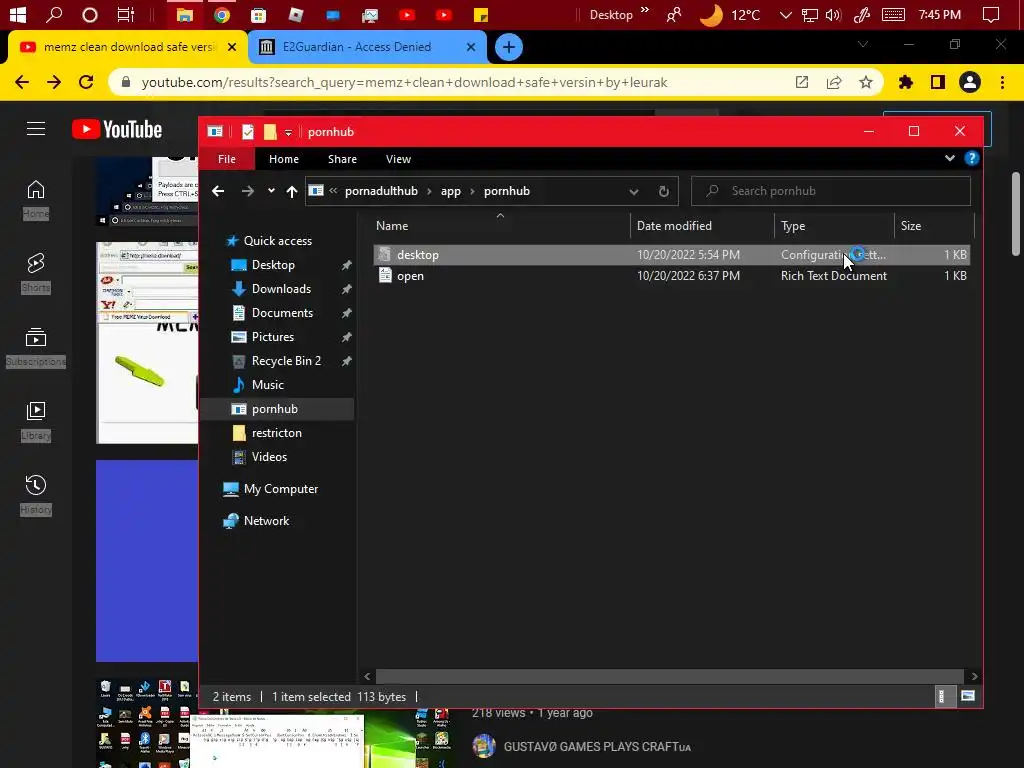1024x768 pixels.
Task: Open the notification center icon
Action: tap(991, 14)
